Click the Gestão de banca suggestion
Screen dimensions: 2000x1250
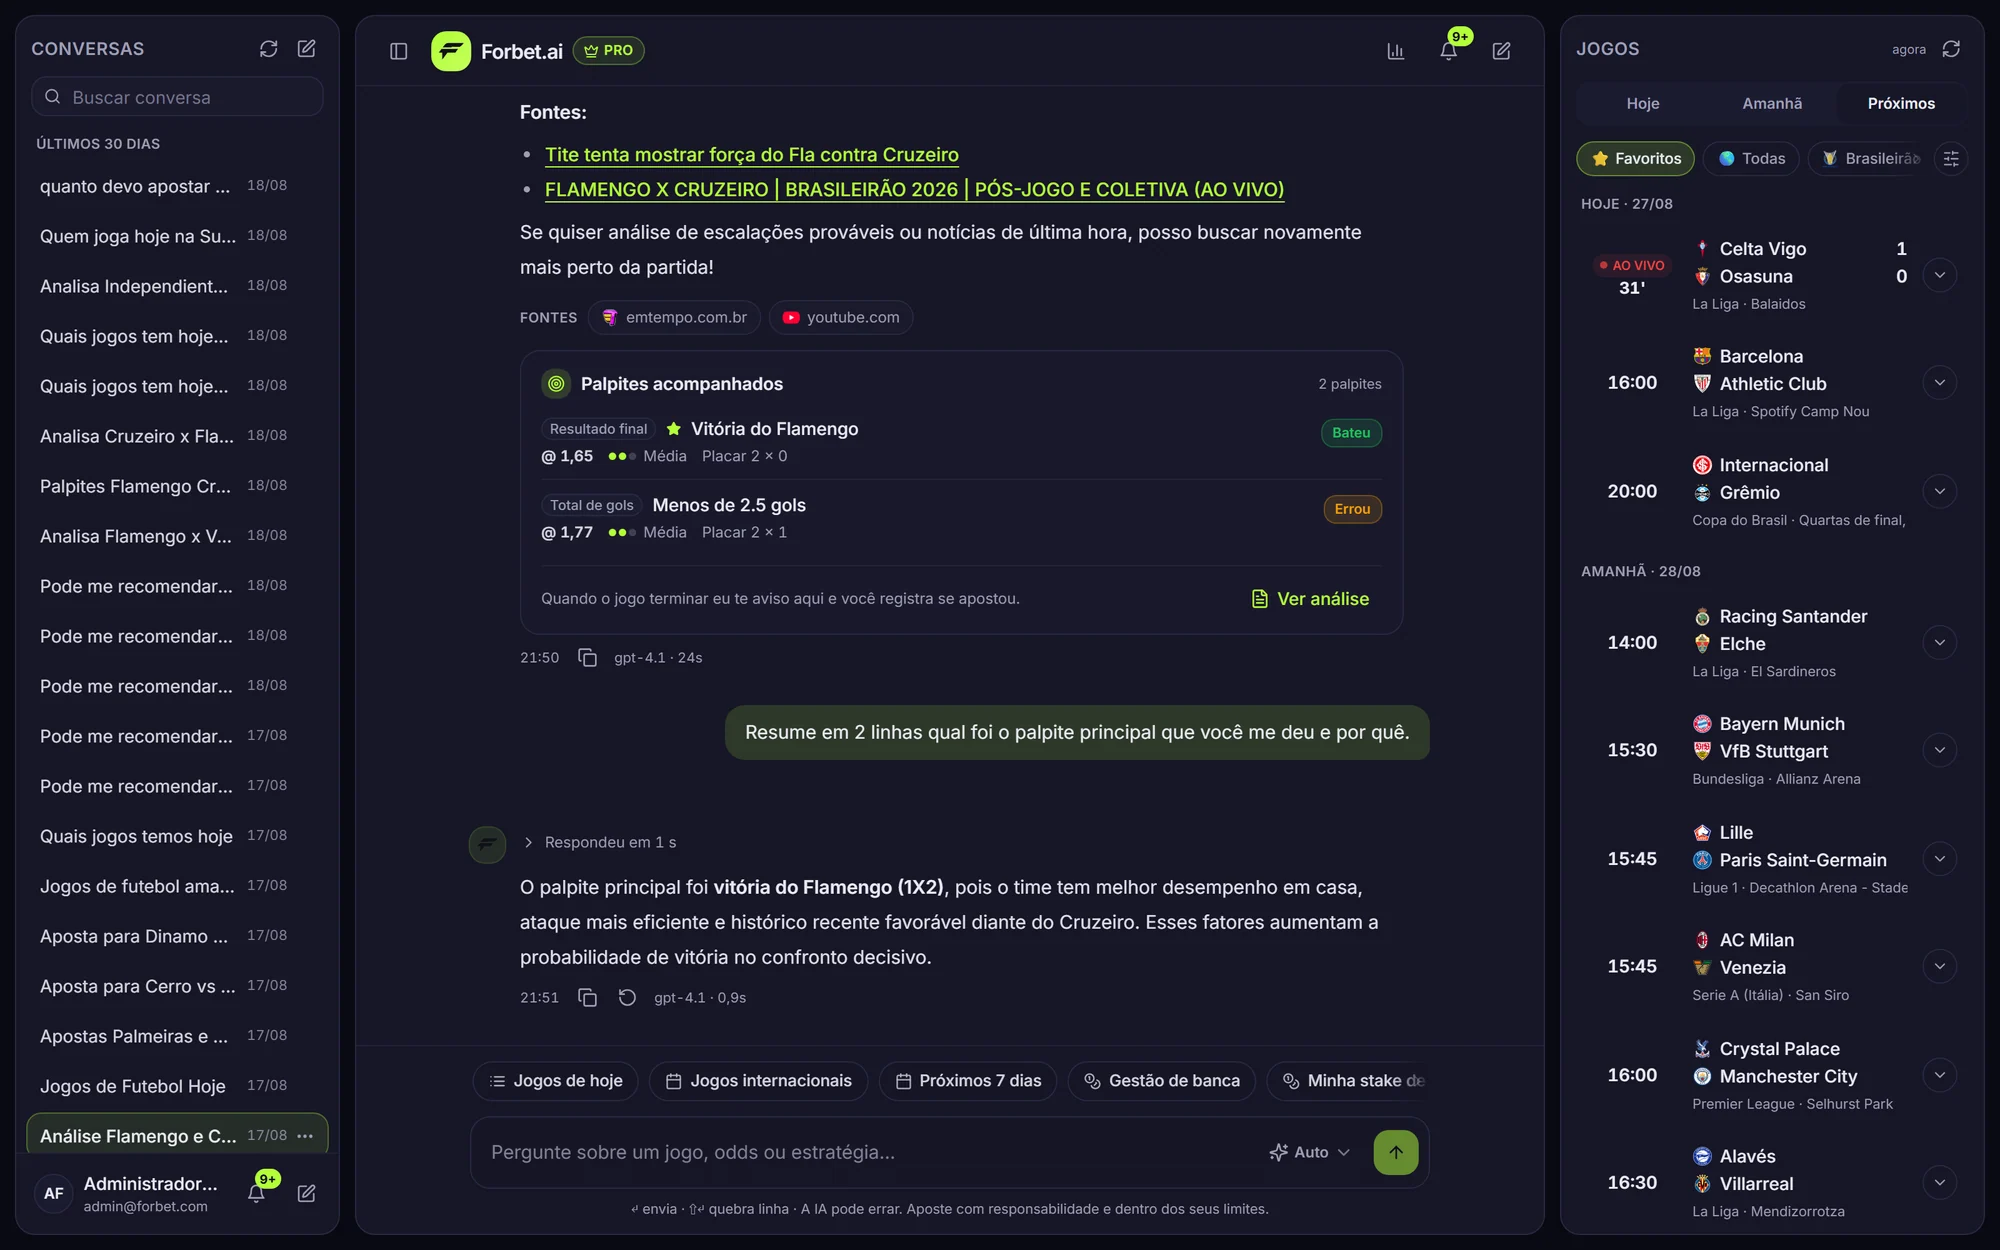click(1162, 1080)
